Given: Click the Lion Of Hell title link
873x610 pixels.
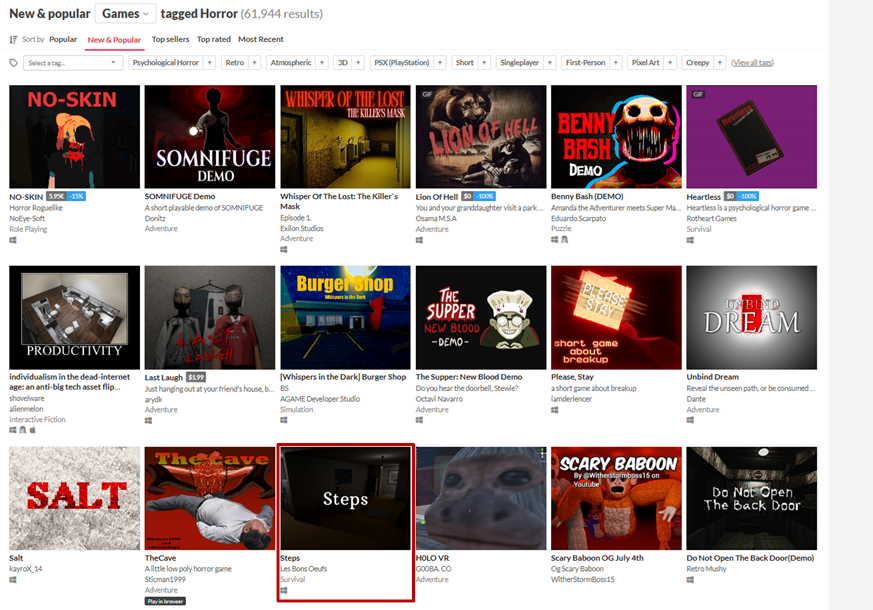Looking at the screenshot, I should (x=437, y=196).
